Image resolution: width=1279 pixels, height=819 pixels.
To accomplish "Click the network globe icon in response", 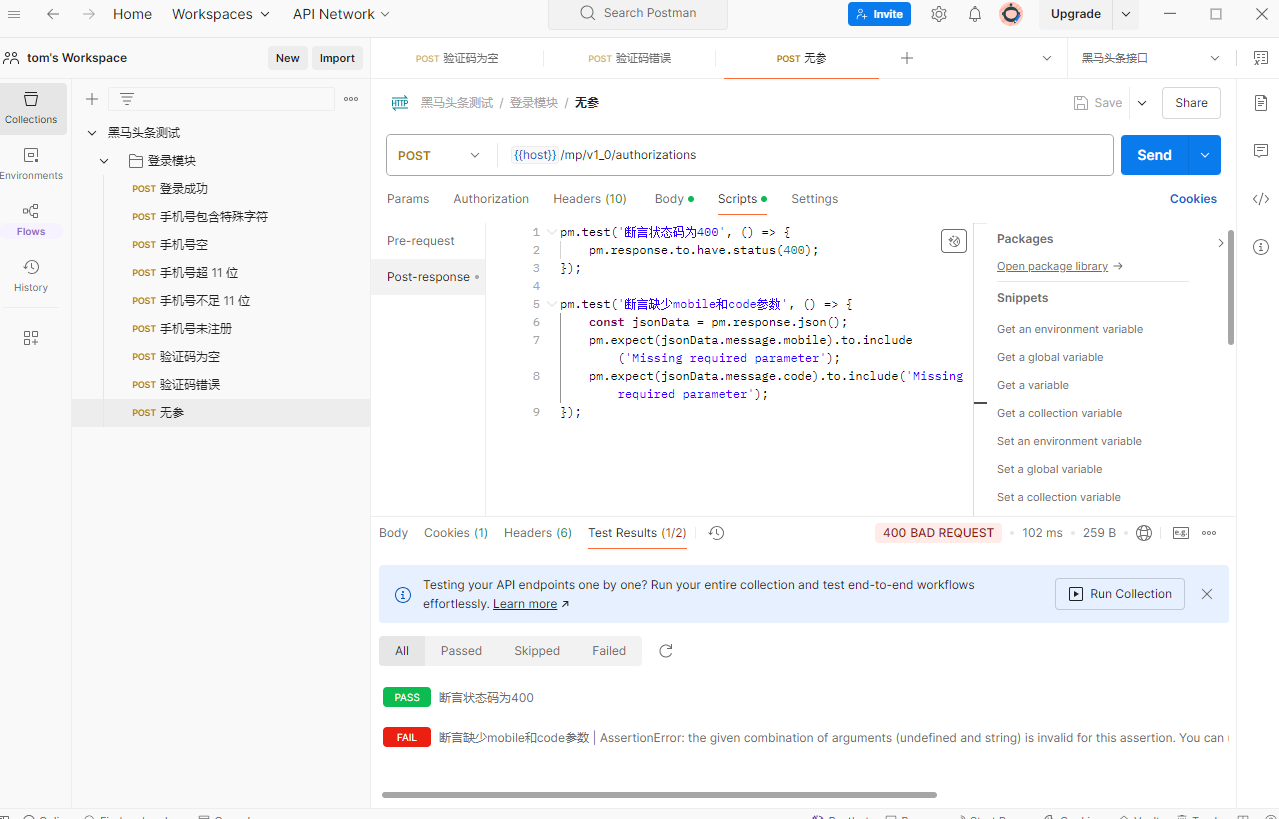I will tap(1144, 533).
